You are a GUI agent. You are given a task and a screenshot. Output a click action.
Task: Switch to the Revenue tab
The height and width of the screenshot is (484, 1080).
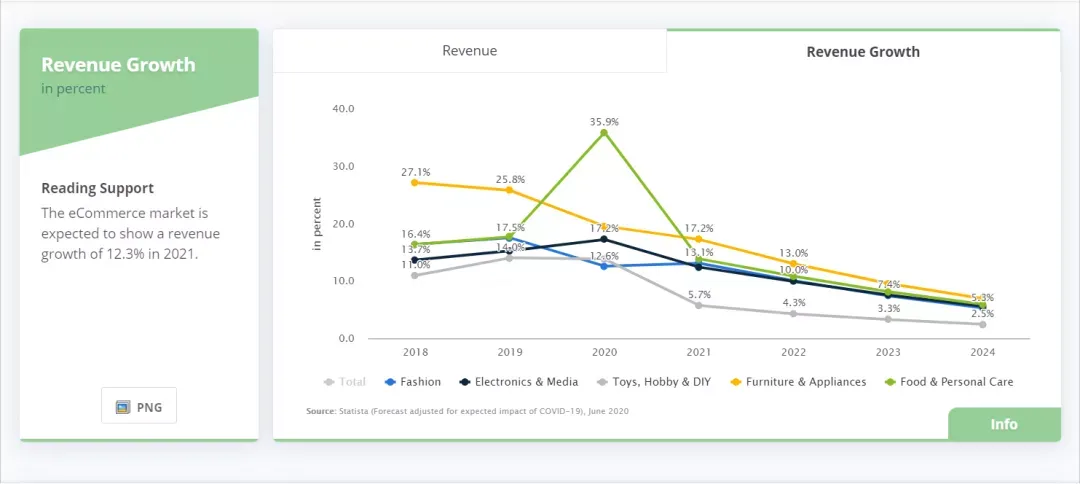pos(470,51)
